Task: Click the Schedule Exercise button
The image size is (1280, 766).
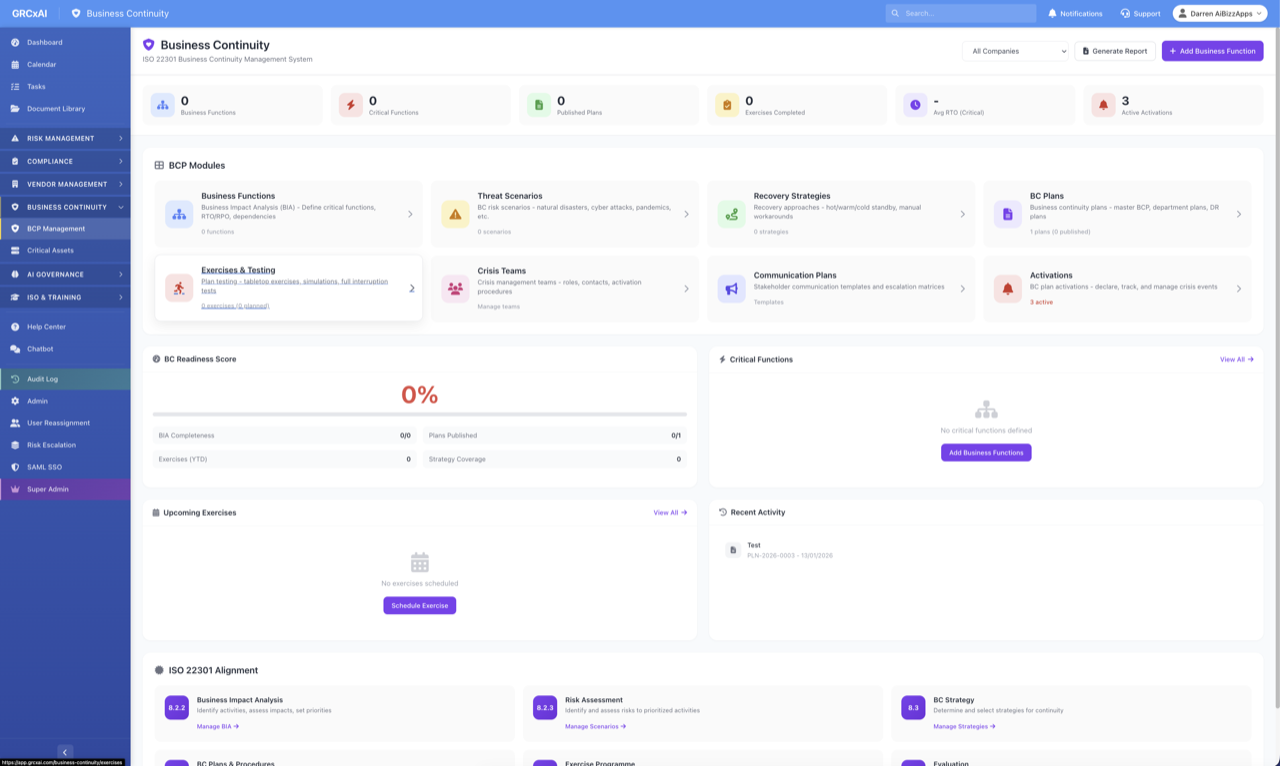Action: 419,605
